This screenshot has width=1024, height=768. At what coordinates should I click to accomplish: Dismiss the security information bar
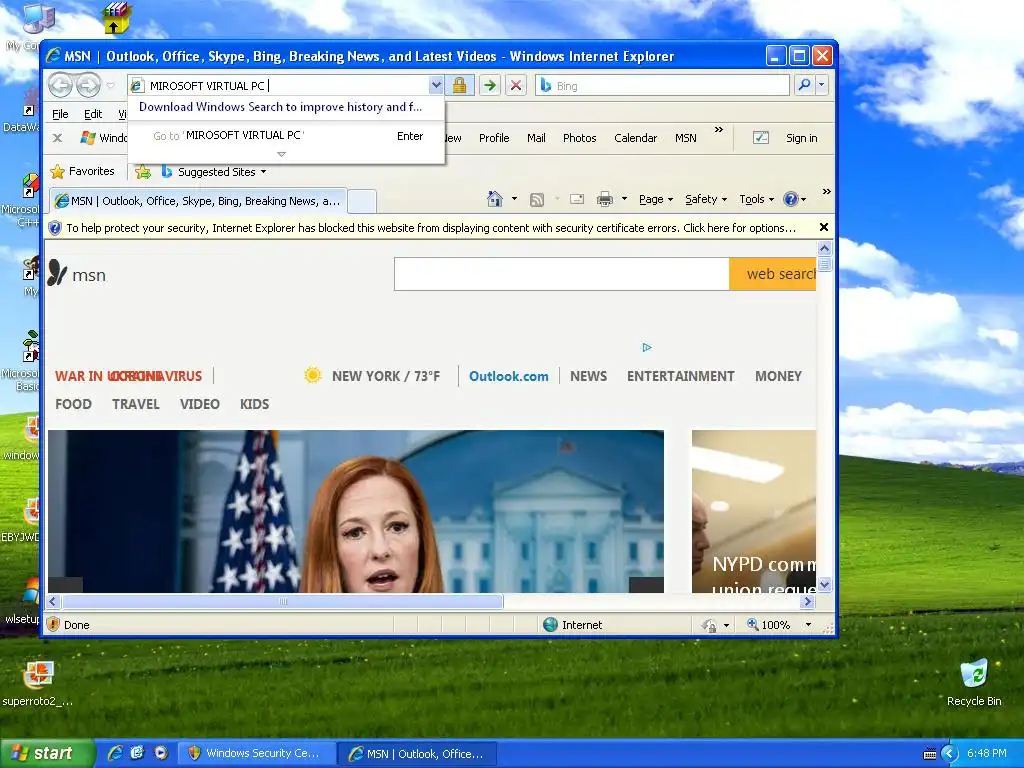click(x=824, y=227)
